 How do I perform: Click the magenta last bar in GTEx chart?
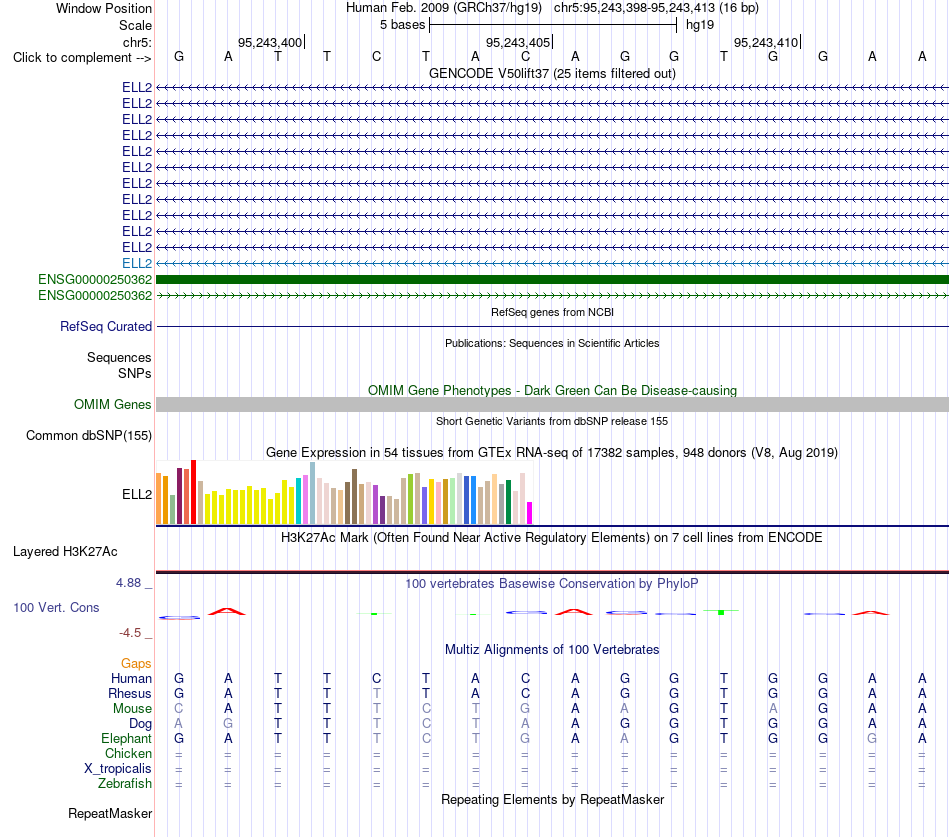[530, 513]
